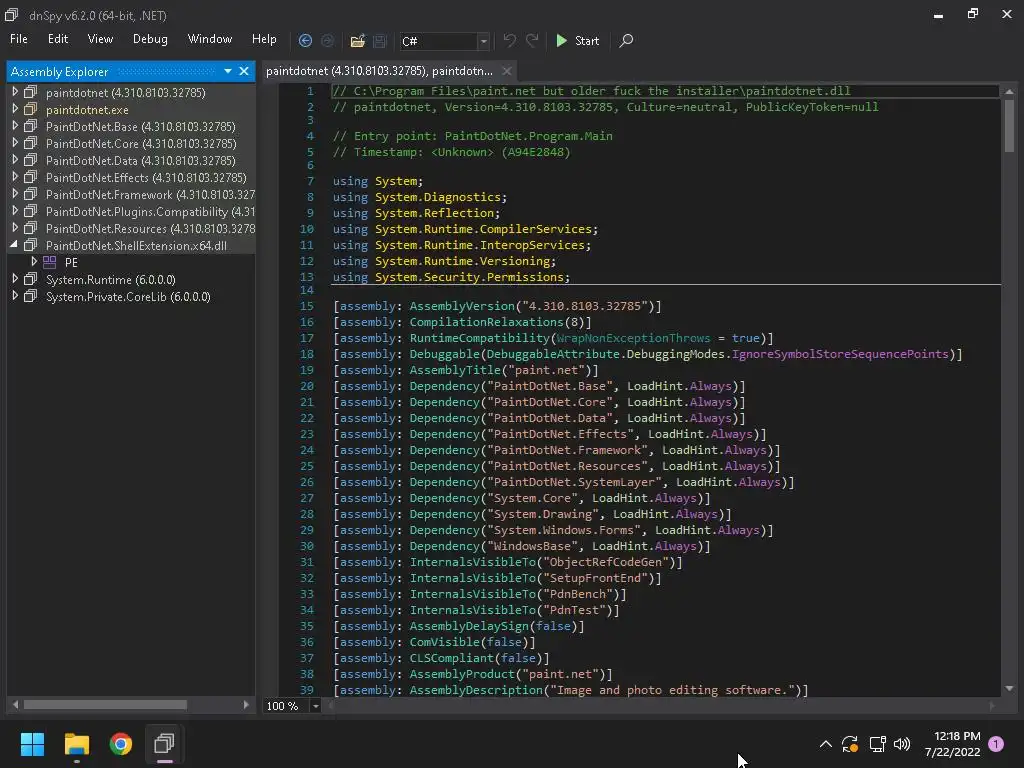Screen dimensions: 1024x768
Task: Click the PE node icon
Action: [50, 262]
